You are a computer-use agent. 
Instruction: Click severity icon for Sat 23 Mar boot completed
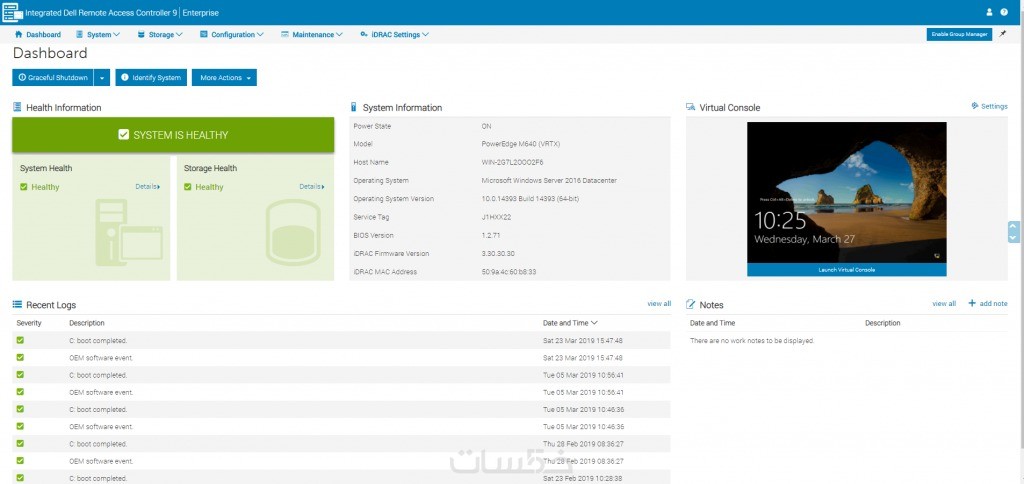pyautogui.click(x=20, y=340)
